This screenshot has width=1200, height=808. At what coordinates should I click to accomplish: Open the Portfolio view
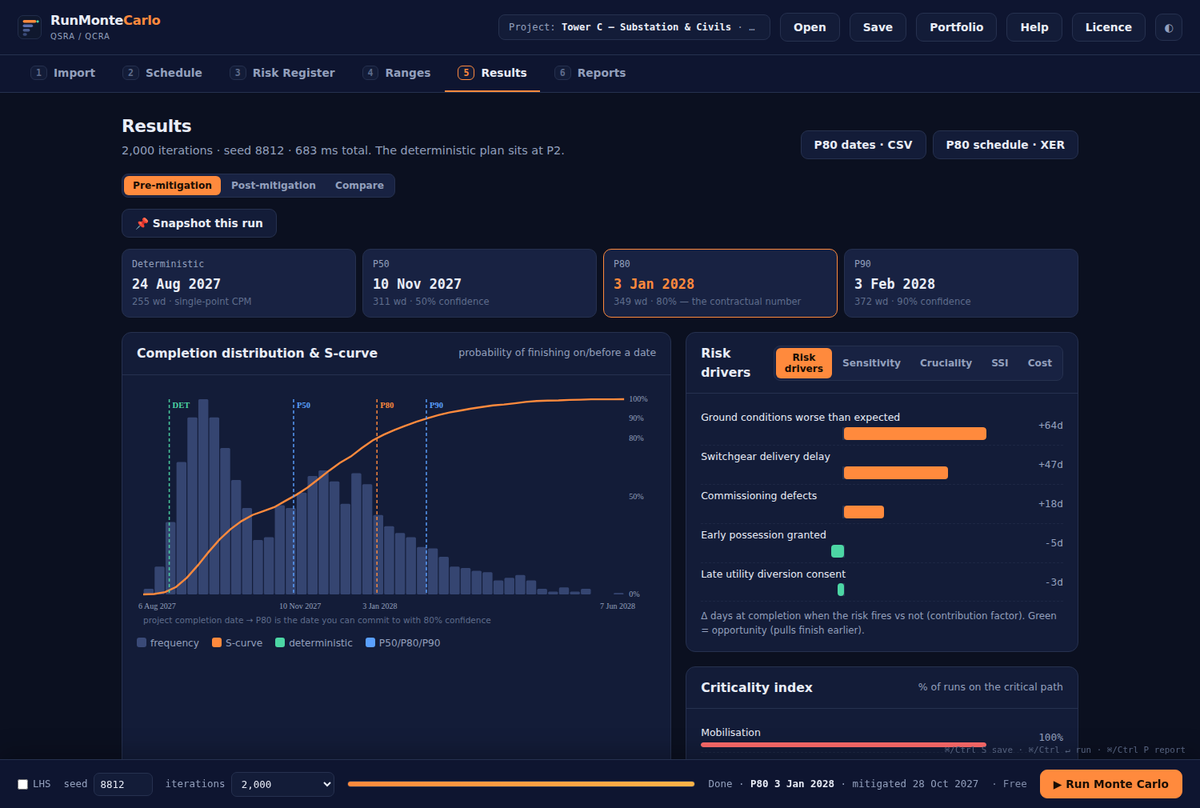(x=956, y=27)
